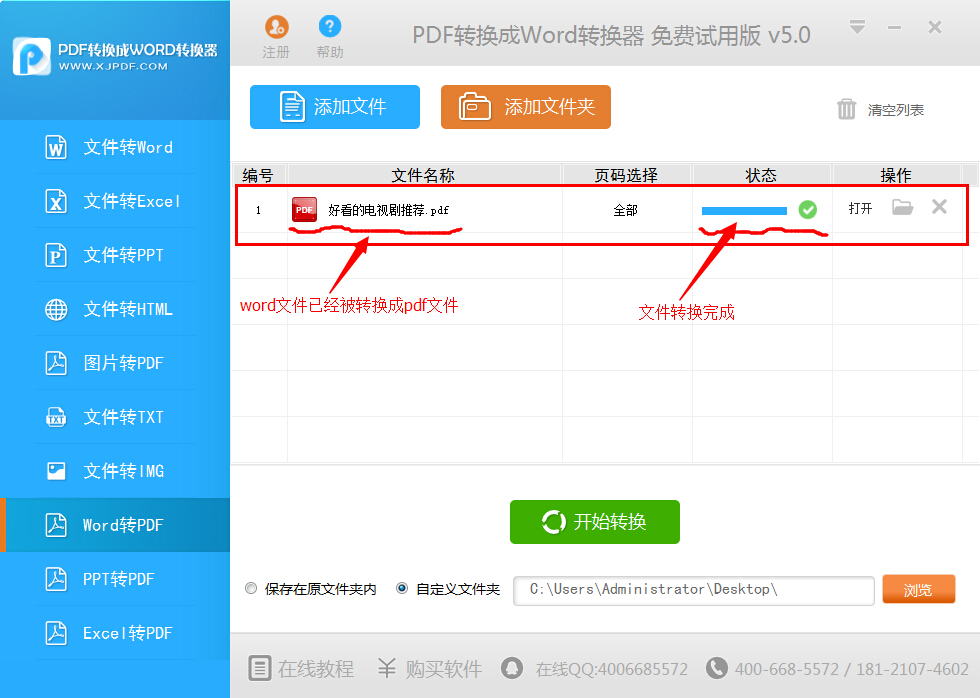Click the 添加文件 button
This screenshot has width=980, height=698.
335,107
